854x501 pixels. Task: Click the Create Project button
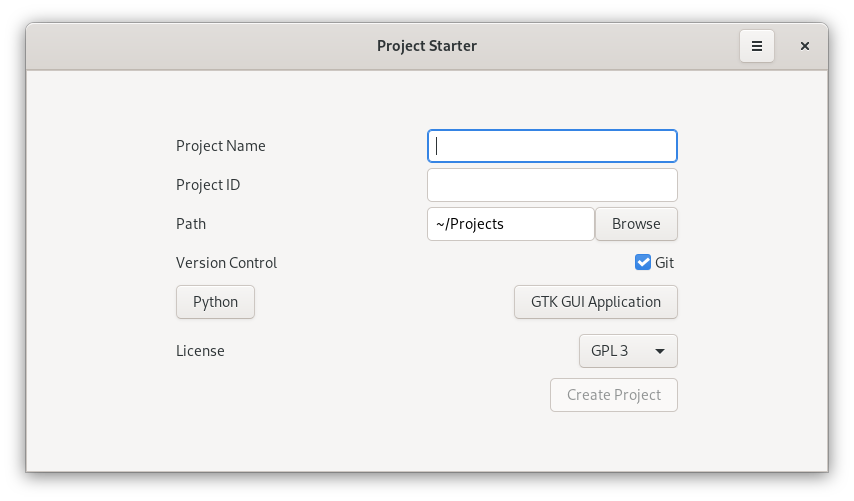click(x=614, y=395)
